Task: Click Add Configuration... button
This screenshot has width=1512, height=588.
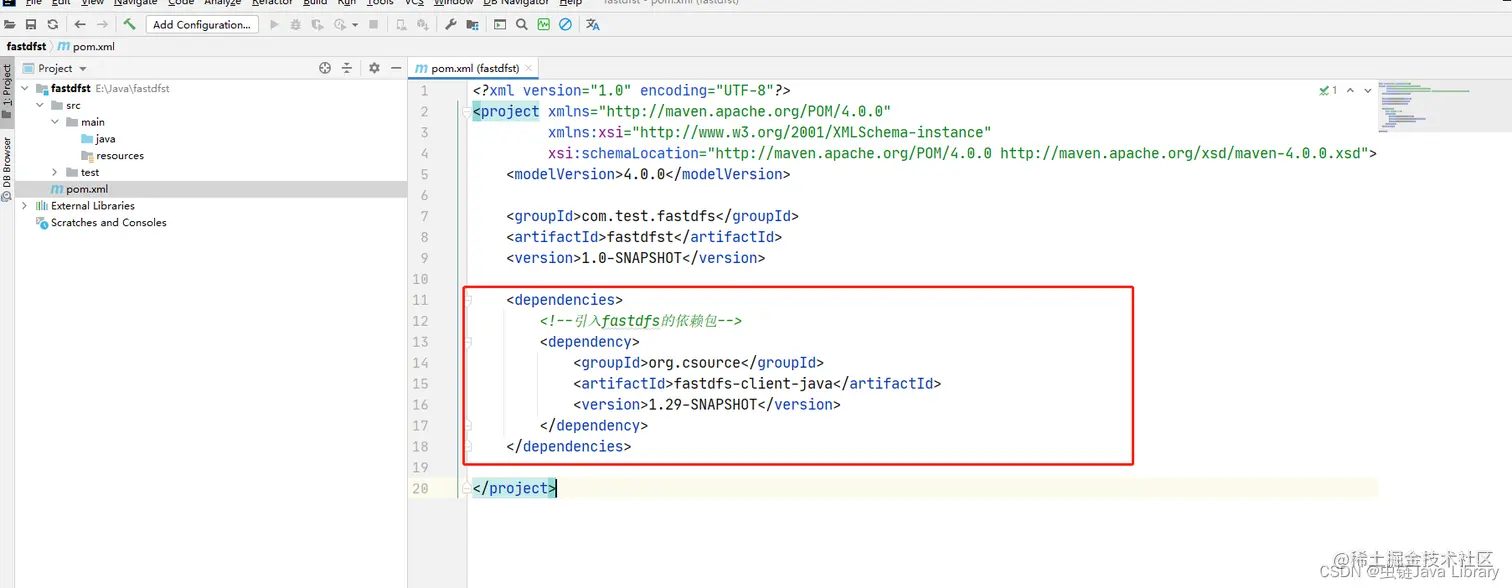Action: [x=202, y=24]
